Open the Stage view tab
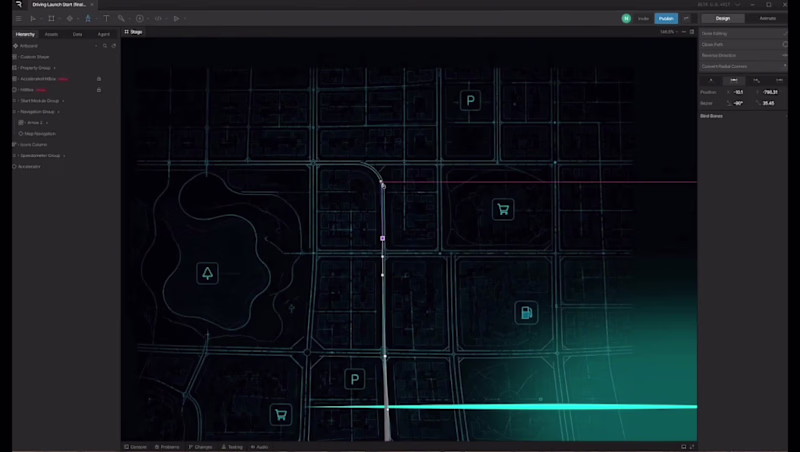800x452 pixels. click(133, 32)
